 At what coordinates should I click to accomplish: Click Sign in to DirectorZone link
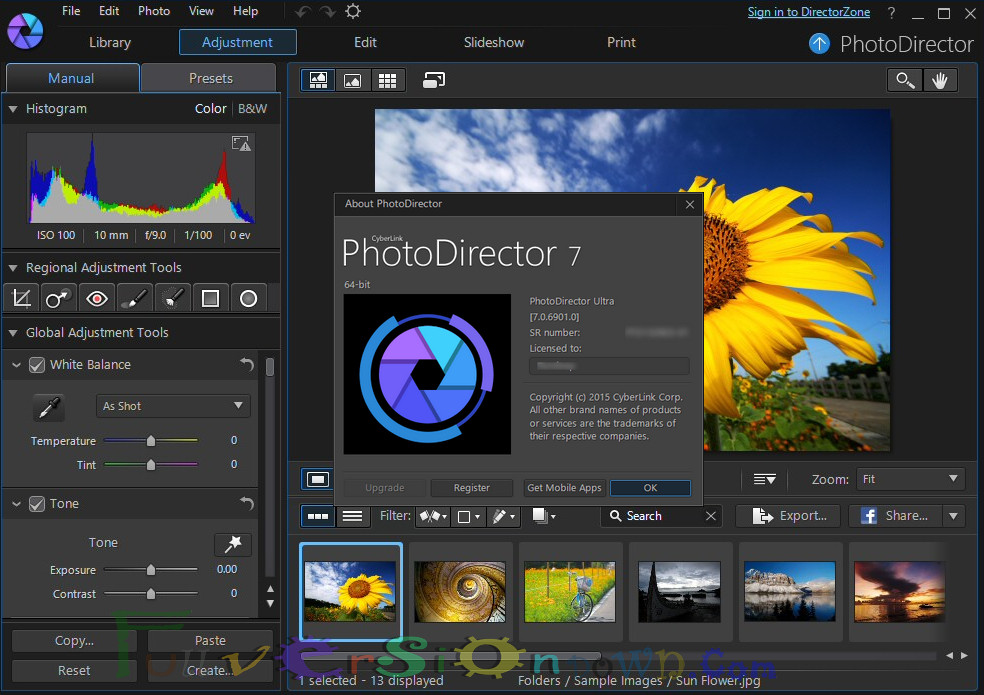[x=808, y=12]
